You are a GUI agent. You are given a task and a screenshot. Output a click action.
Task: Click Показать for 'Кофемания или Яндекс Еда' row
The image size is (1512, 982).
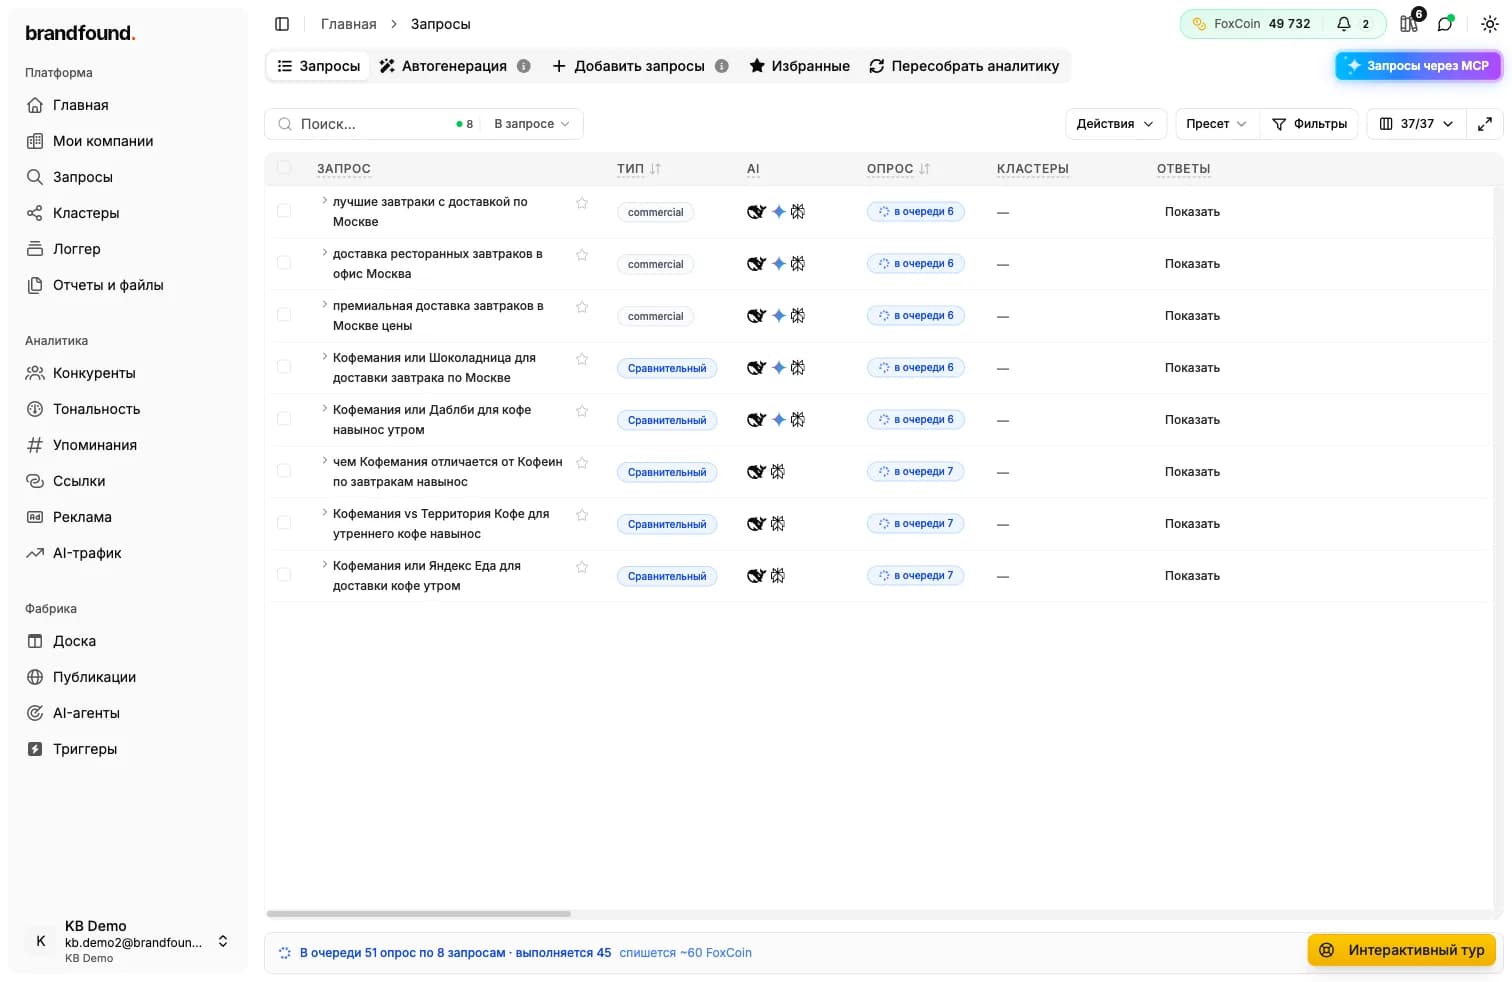(x=1192, y=576)
